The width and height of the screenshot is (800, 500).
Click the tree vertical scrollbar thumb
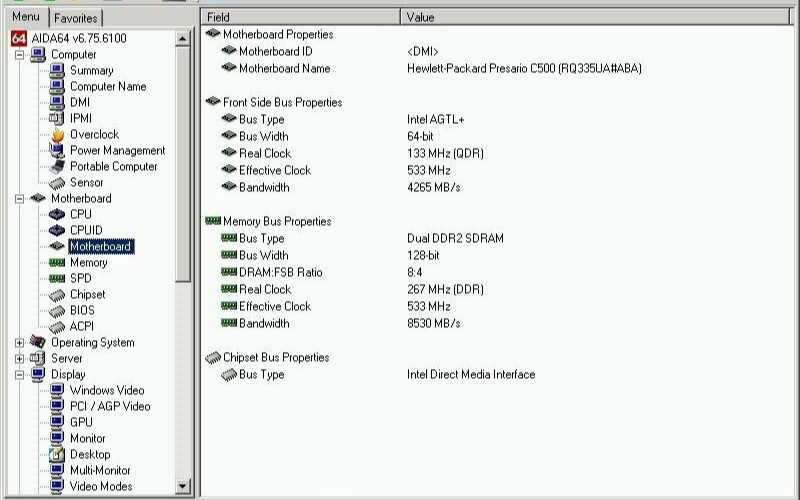click(182, 164)
